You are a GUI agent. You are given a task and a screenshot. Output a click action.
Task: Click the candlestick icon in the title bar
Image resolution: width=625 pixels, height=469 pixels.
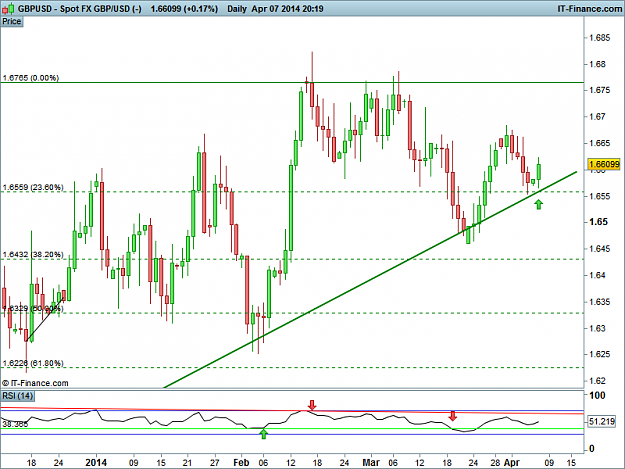point(9,8)
